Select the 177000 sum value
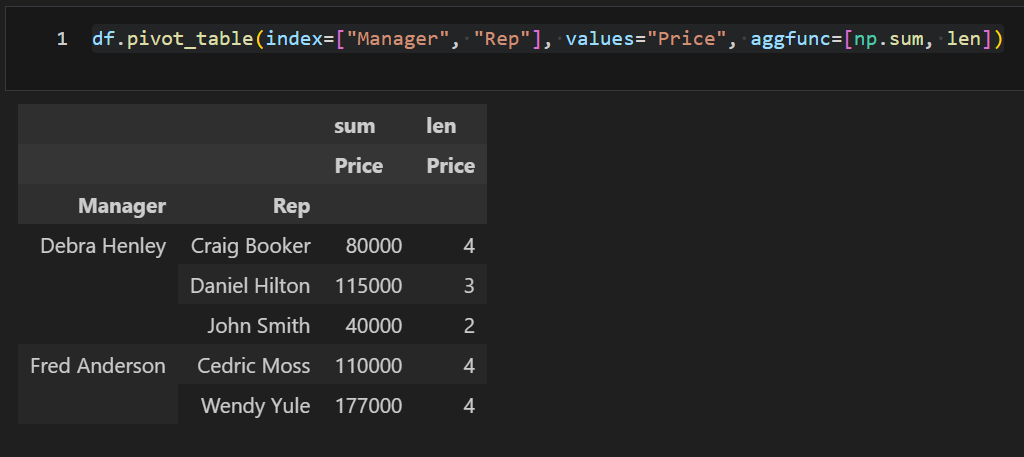The height and width of the screenshot is (457, 1024). (x=369, y=406)
